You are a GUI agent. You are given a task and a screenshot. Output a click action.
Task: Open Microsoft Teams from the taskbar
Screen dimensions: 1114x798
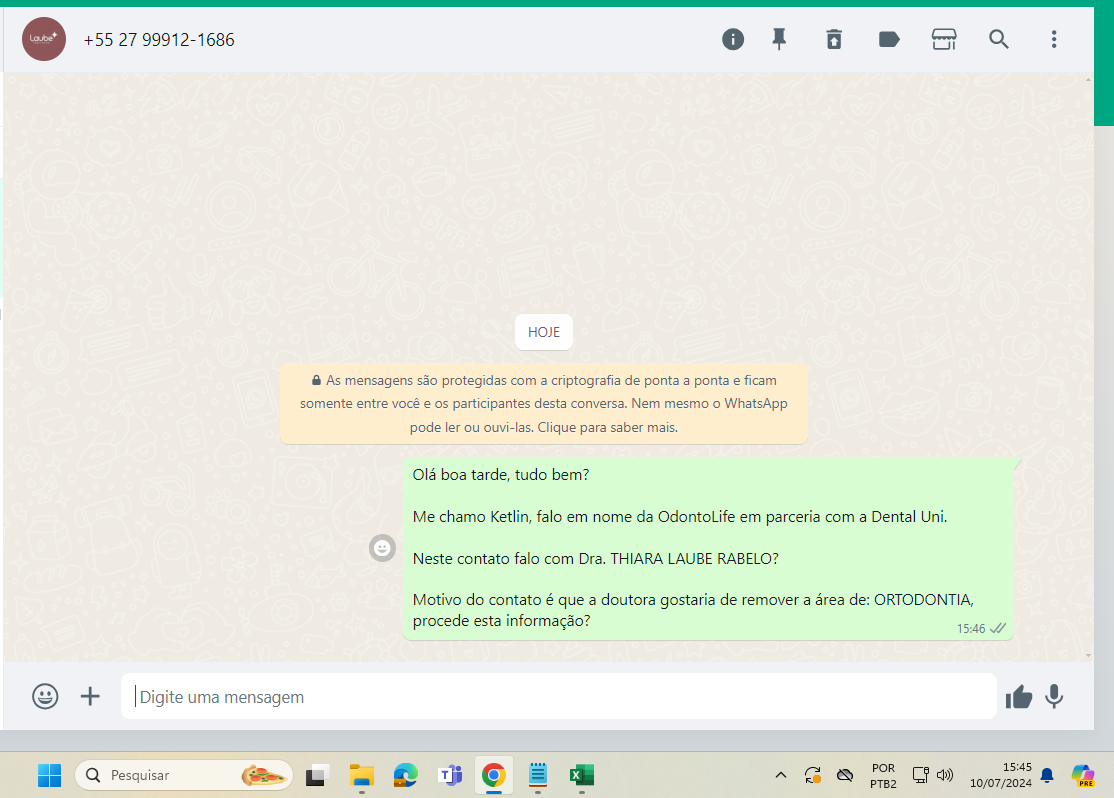coord(449,775)
